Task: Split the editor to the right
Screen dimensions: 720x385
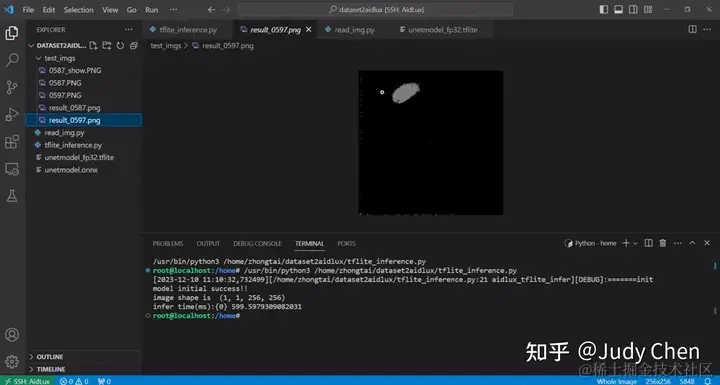Action: (x=692, y=29)
